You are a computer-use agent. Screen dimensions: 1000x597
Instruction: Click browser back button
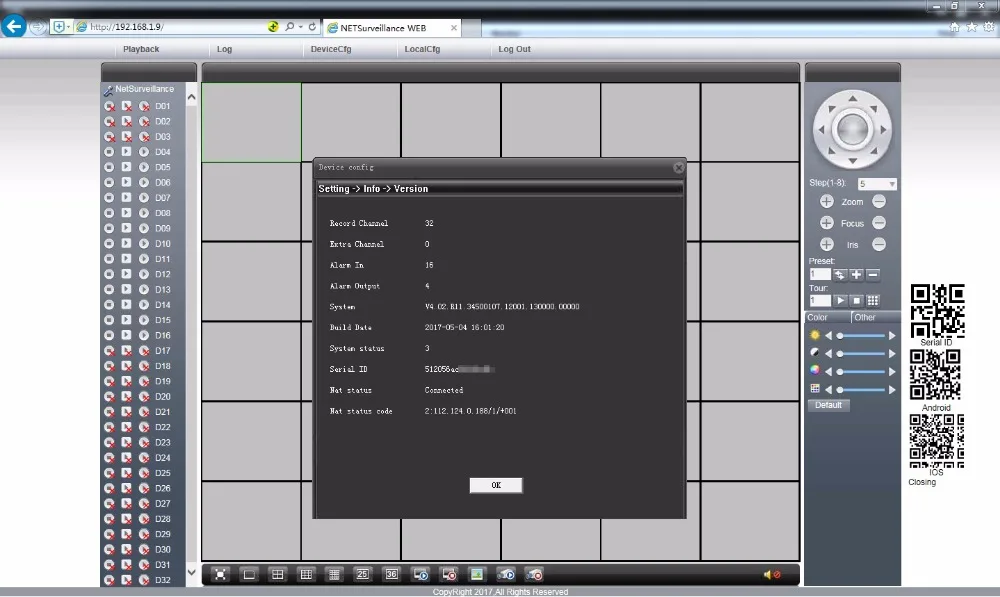coord(13,26)
